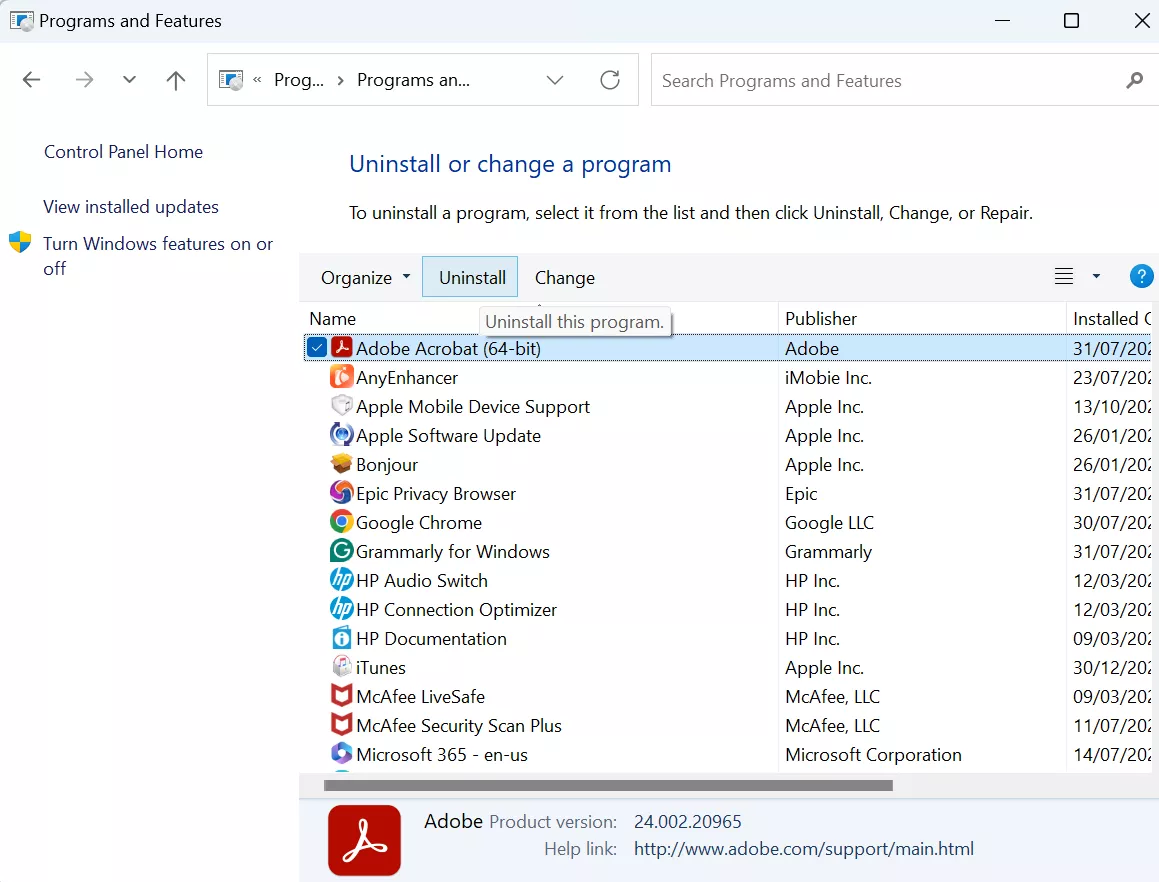This screenshot has width=1159, height=882.
Task: Expand the address bar dropdown chevron
Action: [x=555, y=80]
